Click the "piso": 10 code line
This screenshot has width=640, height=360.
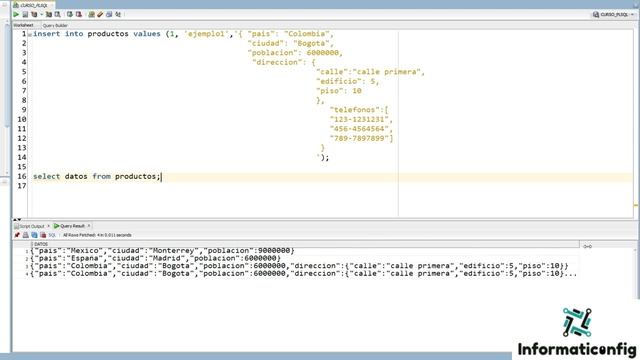pos(339,91)
